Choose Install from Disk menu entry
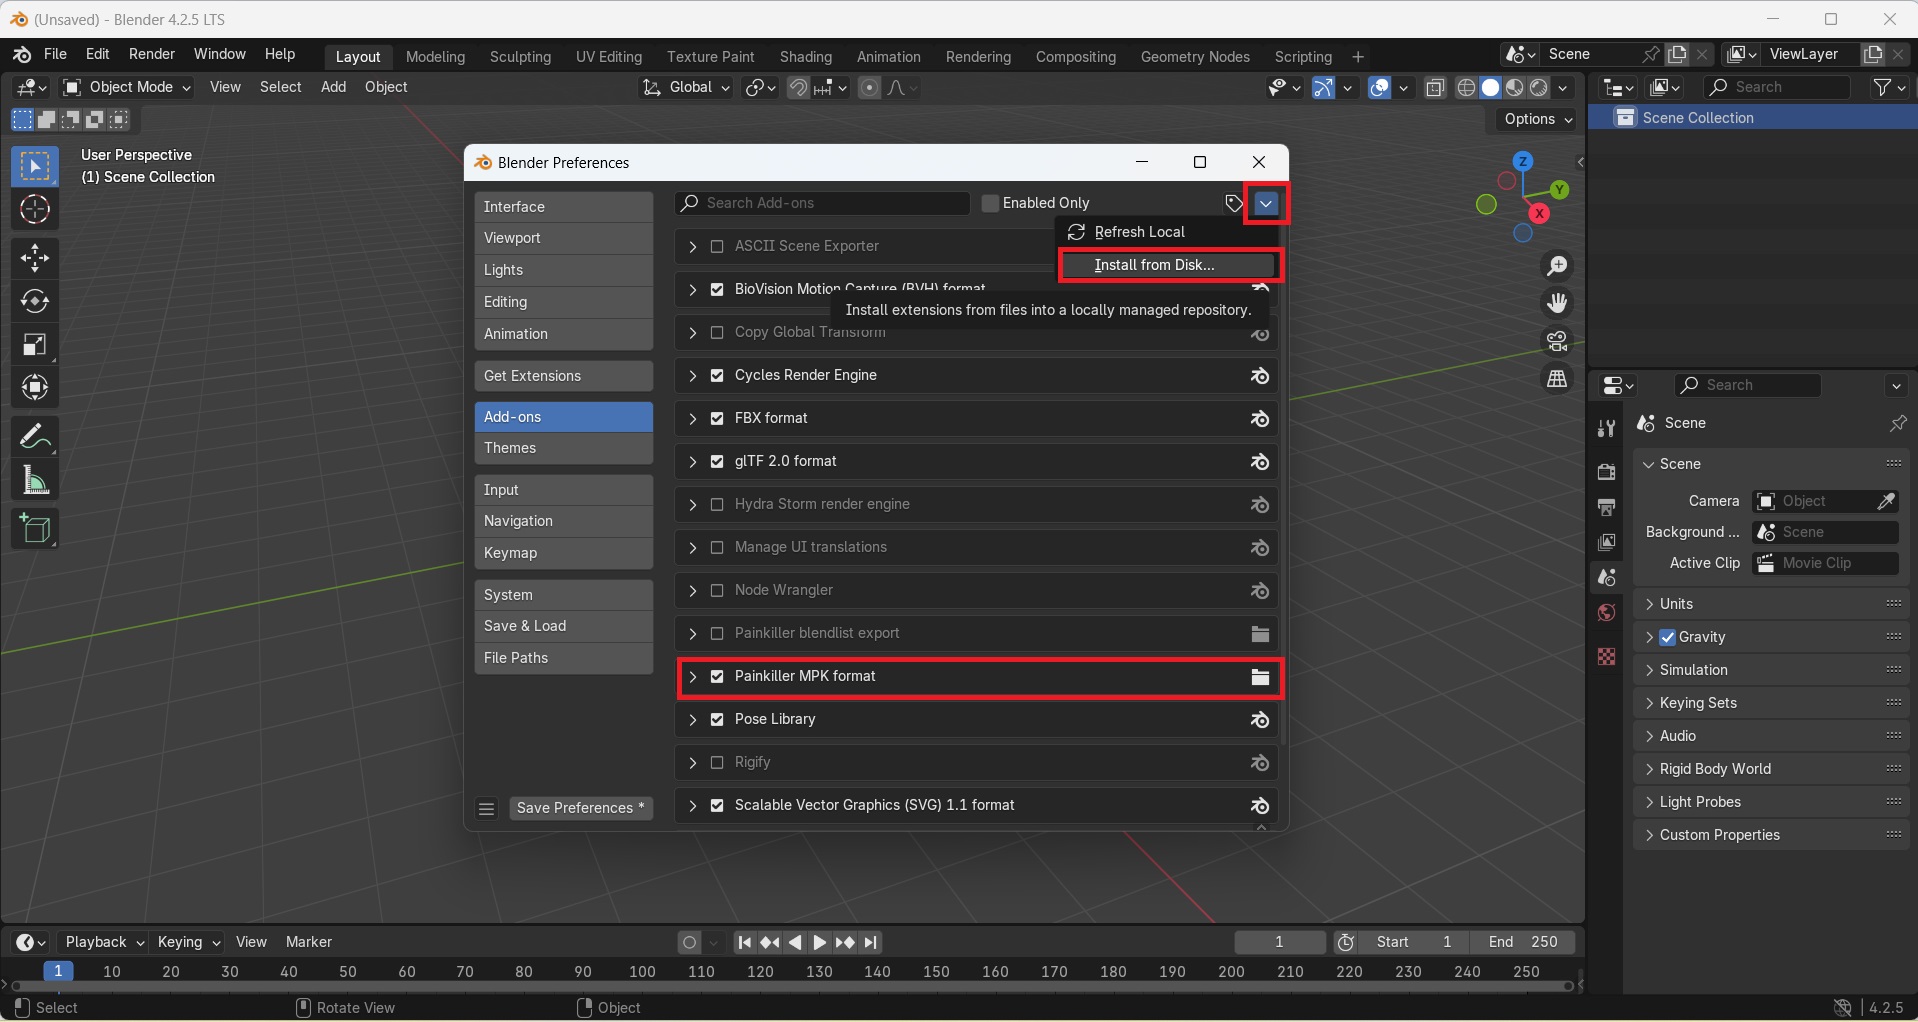This screenshot has height=1022, width=1918. pos(1169,265)
